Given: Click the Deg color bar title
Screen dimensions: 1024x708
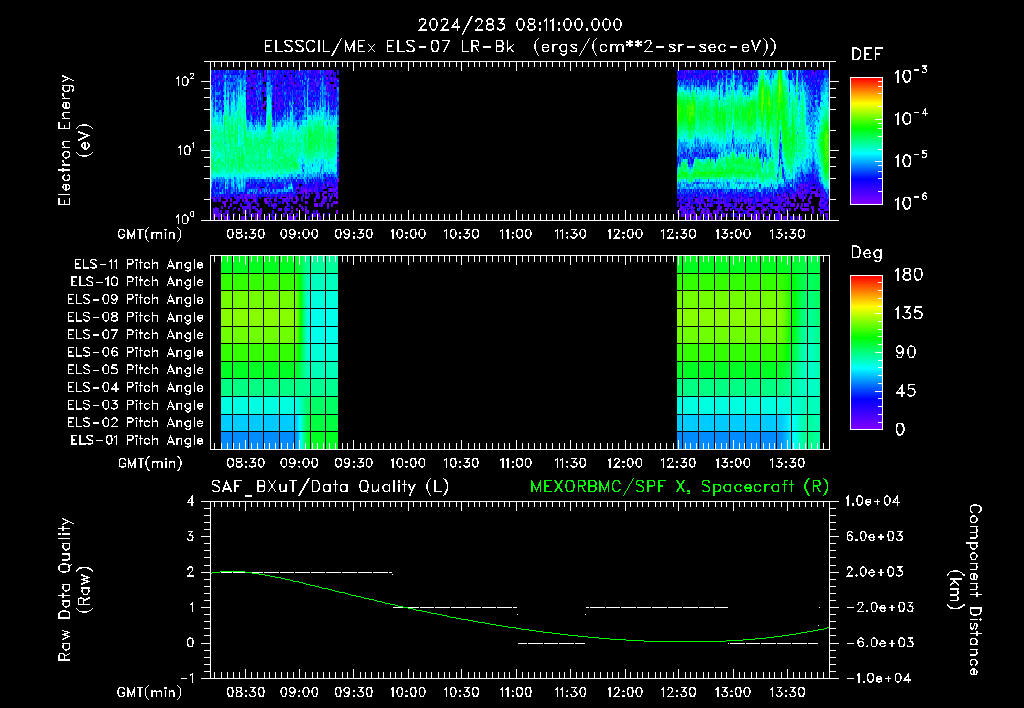Looking at the screenshot, I should tap(867, 253).
